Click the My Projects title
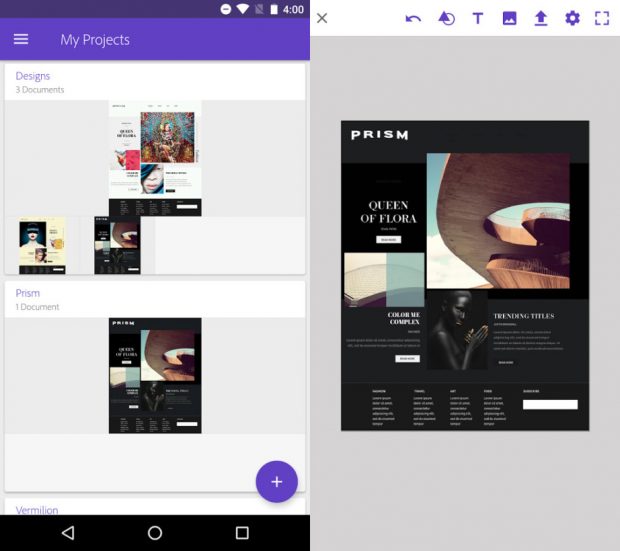This screenshot has width=620, height=551. click(95, 40)
